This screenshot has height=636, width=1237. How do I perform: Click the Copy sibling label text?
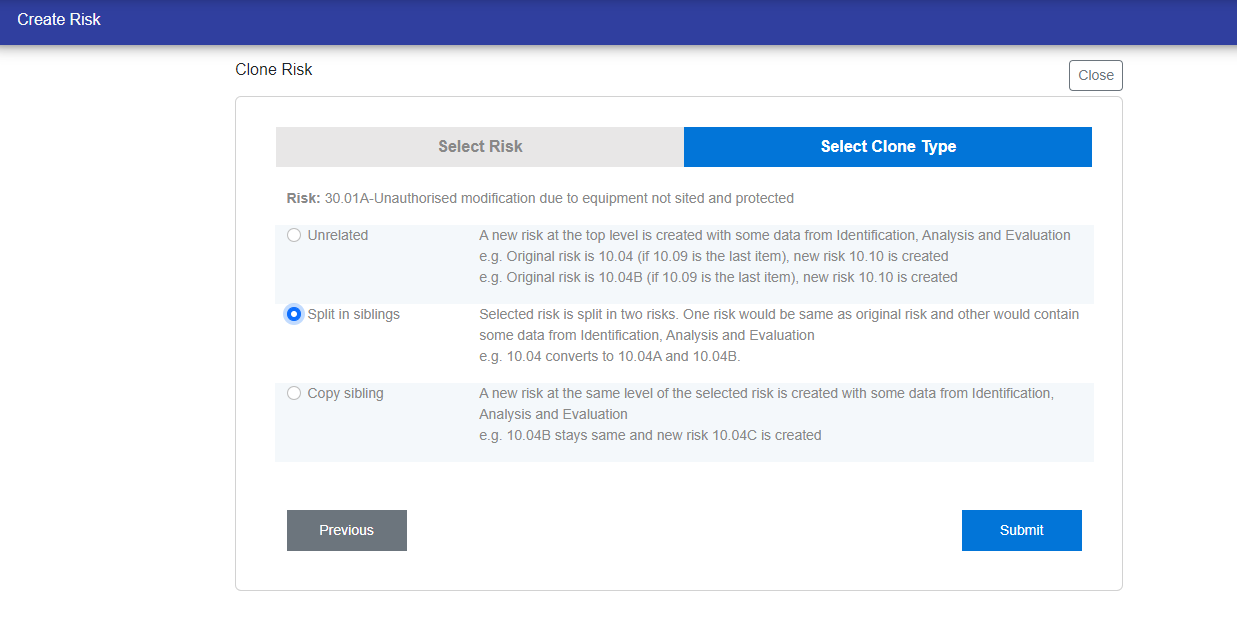click(345, 393)
